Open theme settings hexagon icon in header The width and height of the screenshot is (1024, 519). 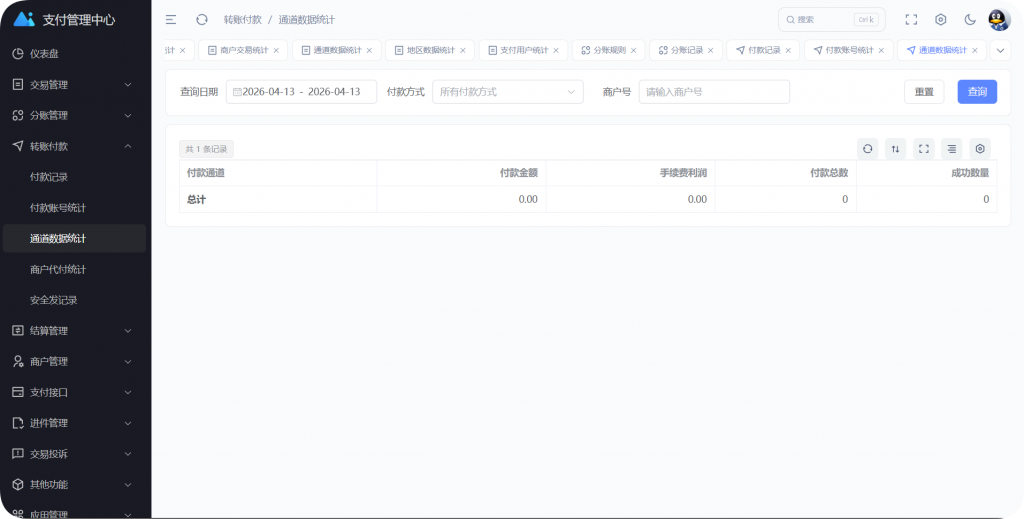[940, 20]
